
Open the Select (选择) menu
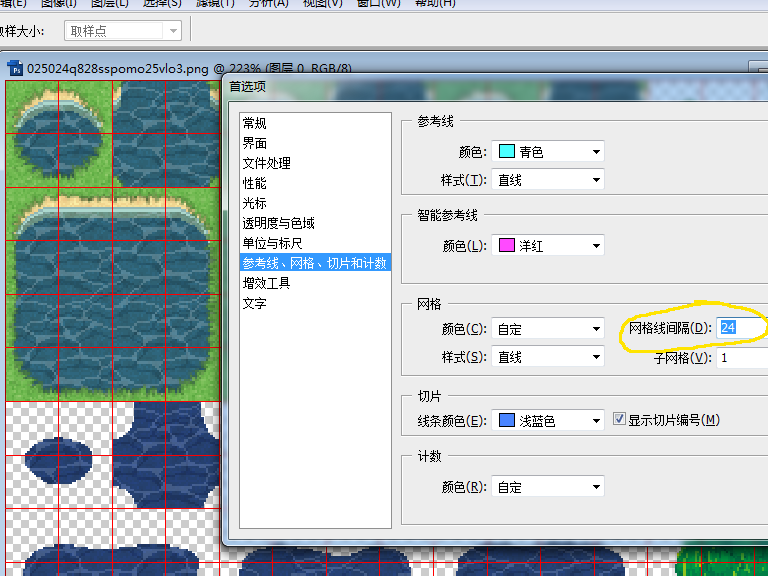pyautogui.click(x=162, y=3)
